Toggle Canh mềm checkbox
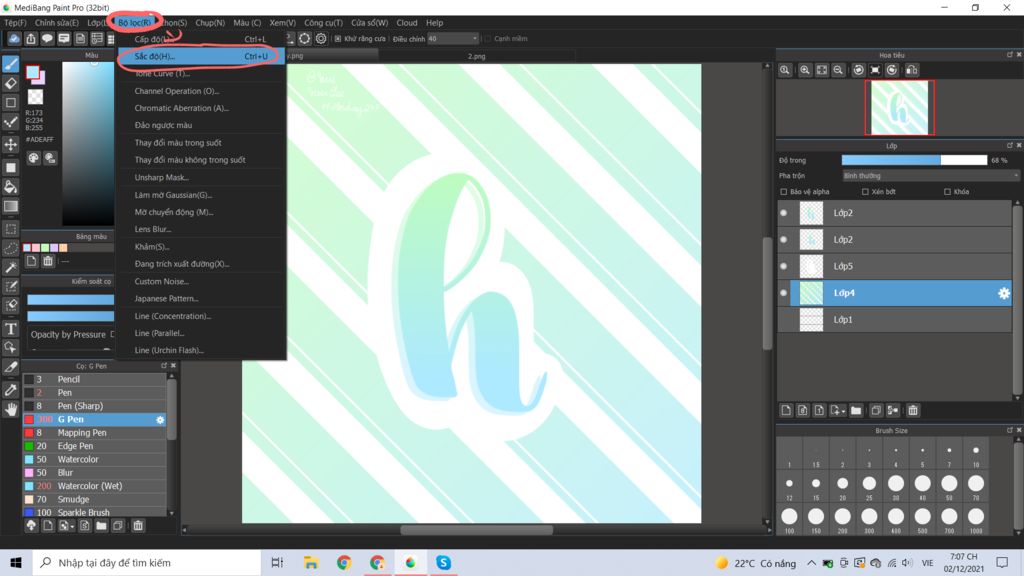The image size is (1024, 576). 488,39
